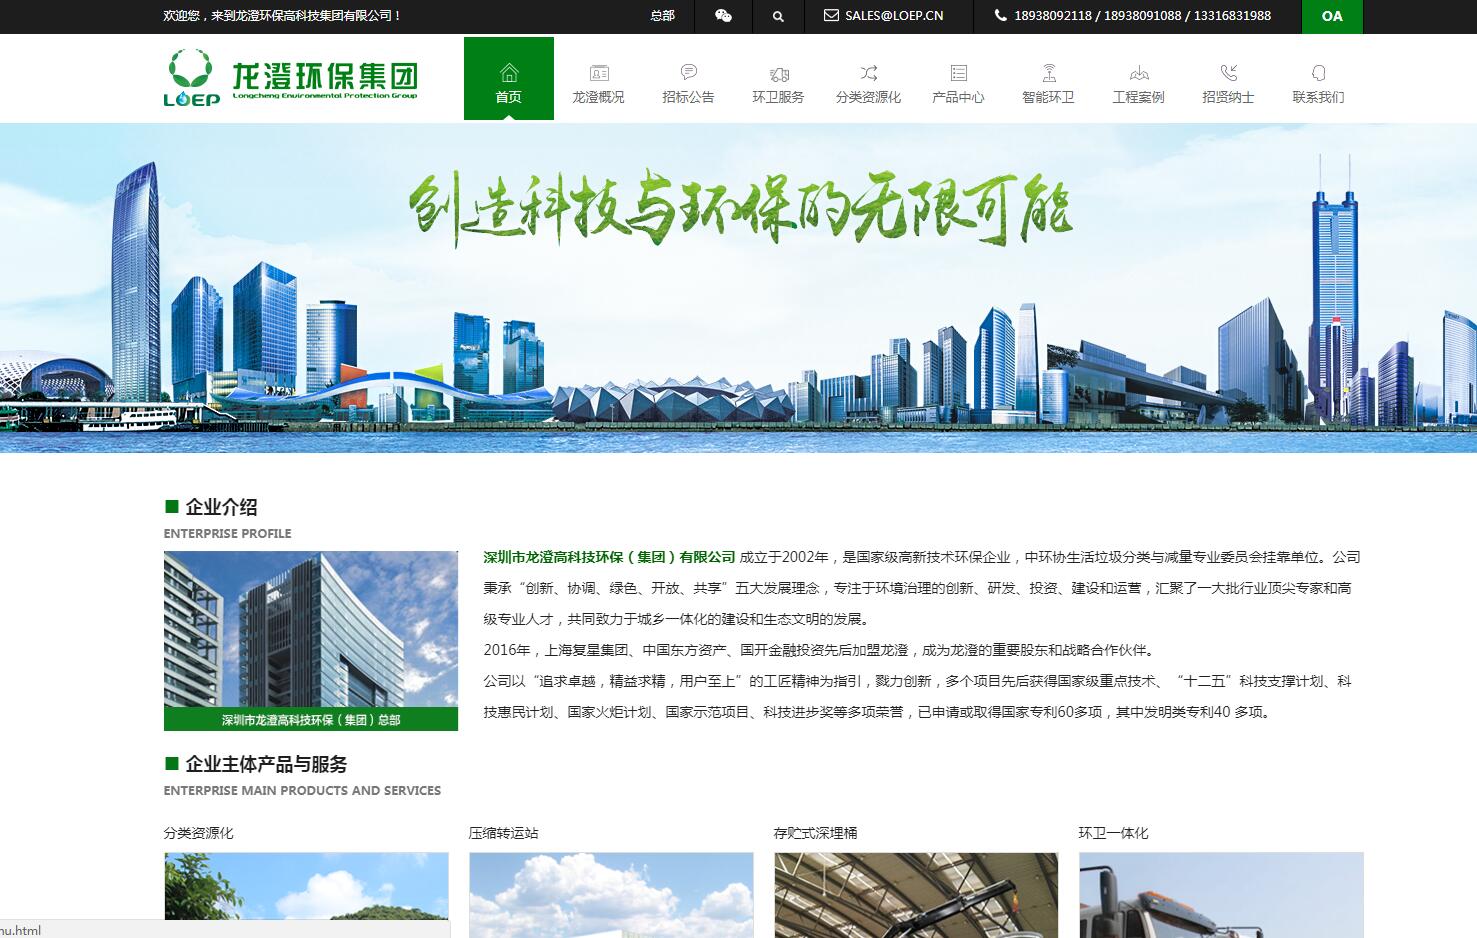Click the garbage truck icon for 环卫服务
This screenshot has height=938, width=1477.
coord(778,72)
